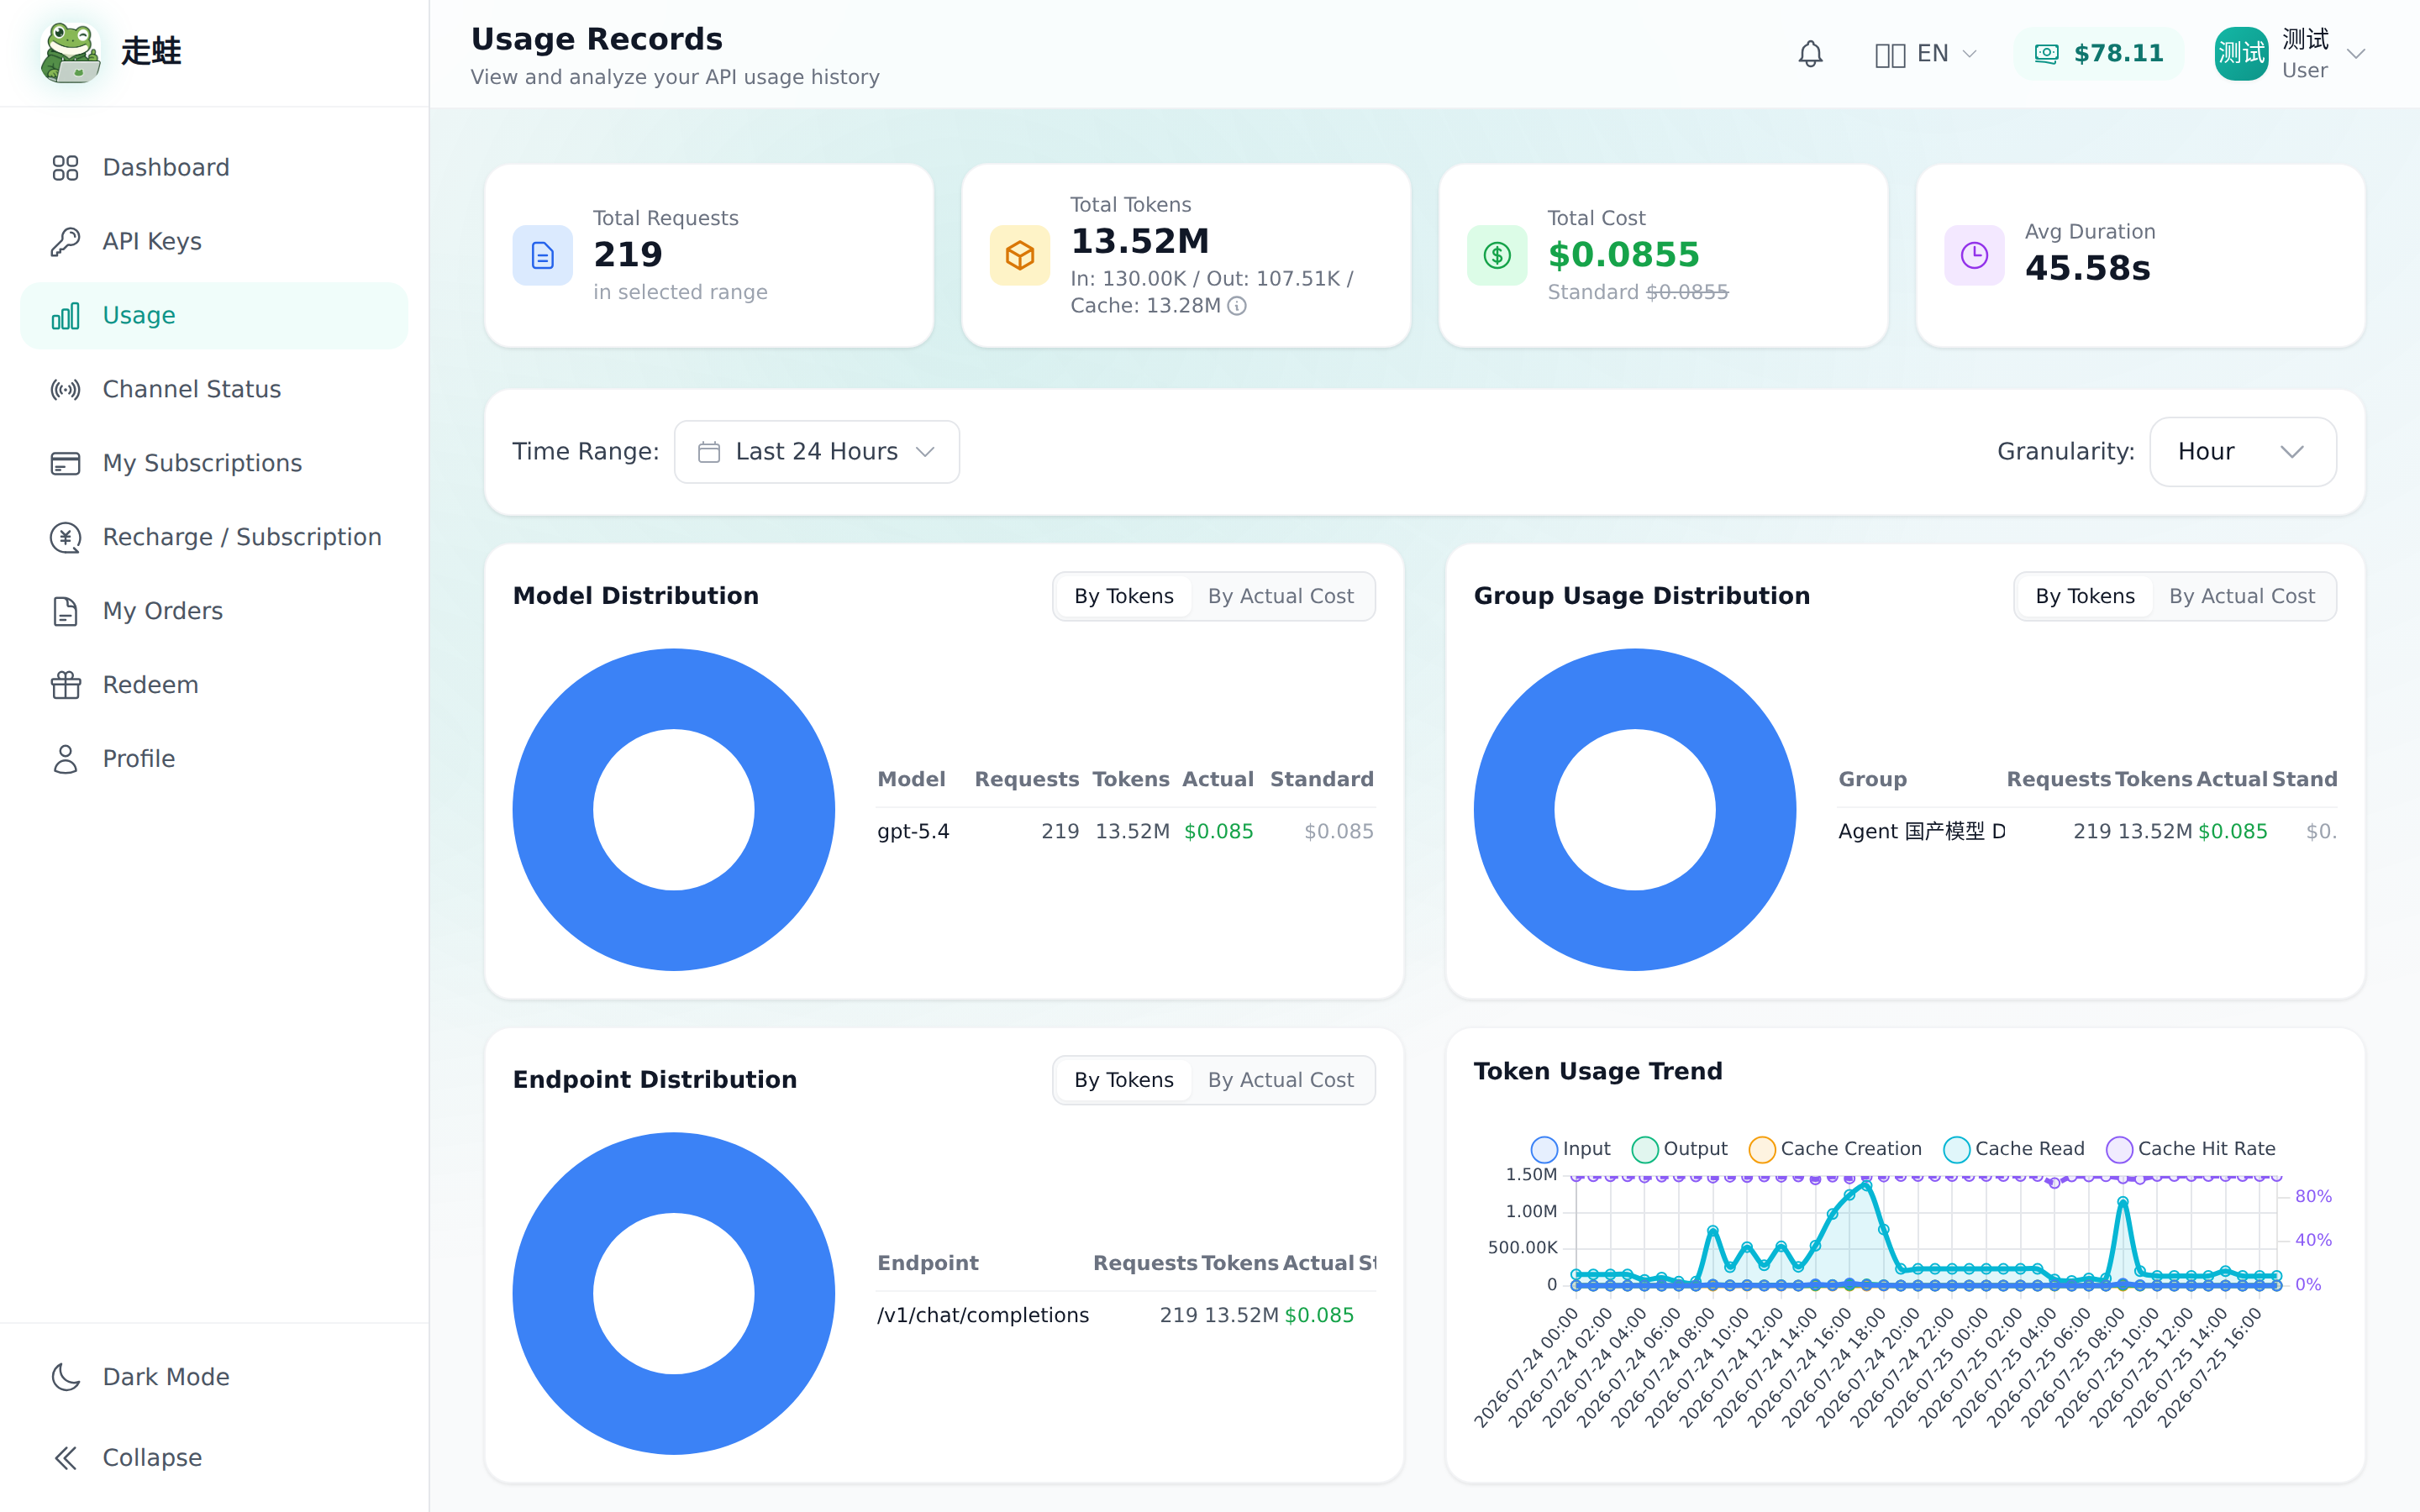Image resolution: width=2420 pixels, height=1512 pixels.
Task: Click the Collapse sidebar arrows icon
Action: click(65, 1458)
